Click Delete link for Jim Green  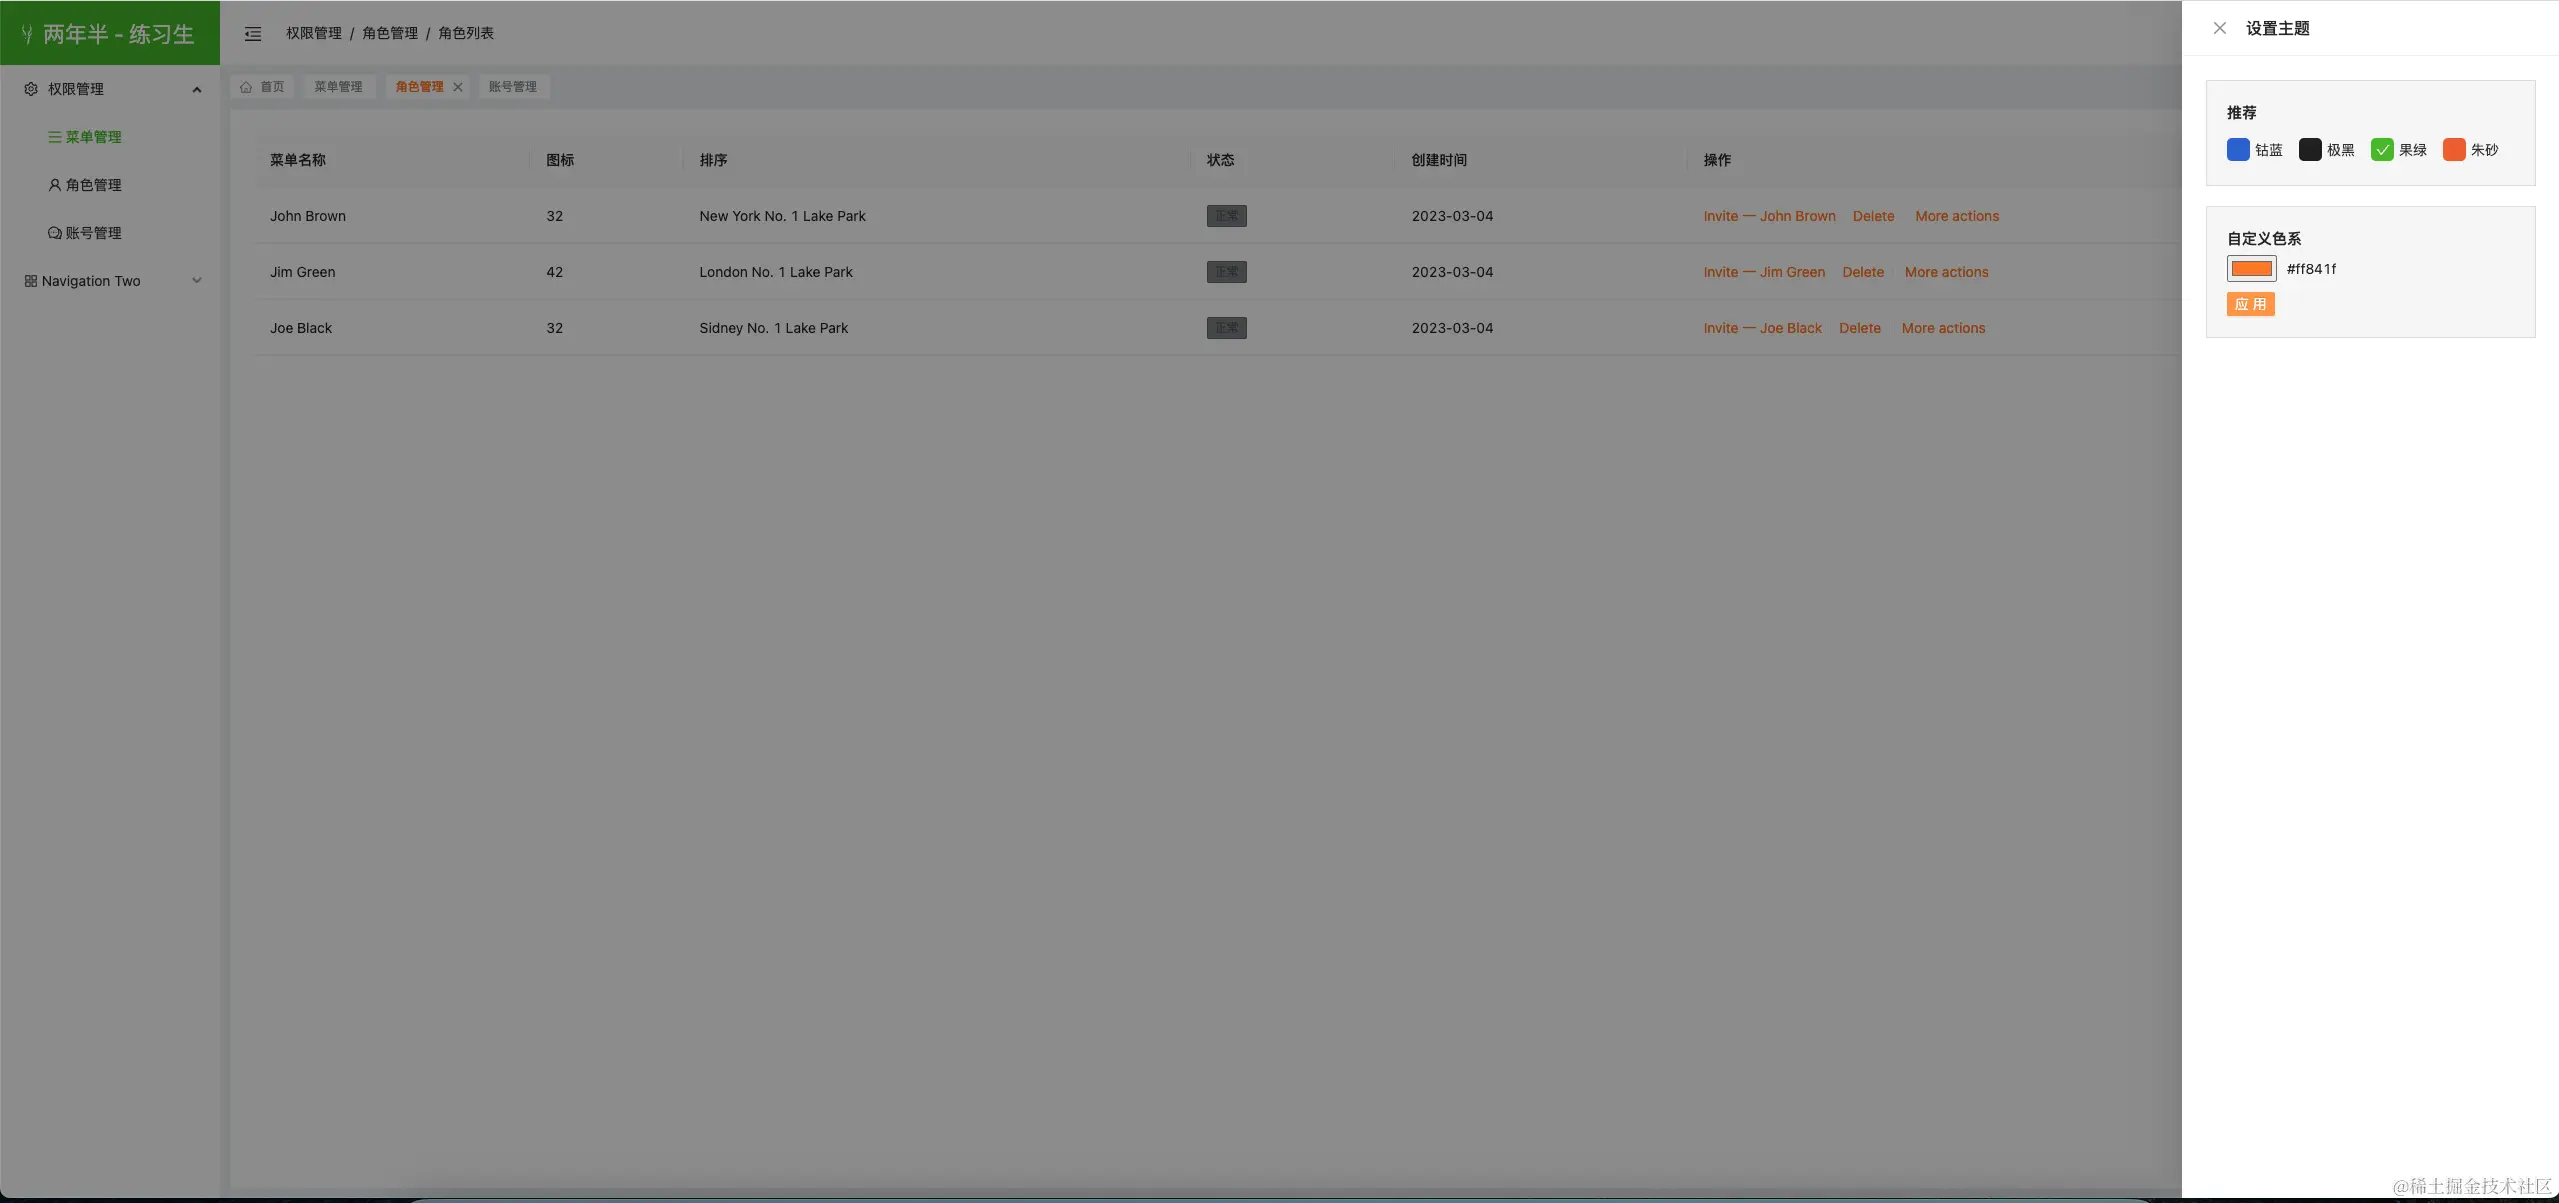(1862, 272)
